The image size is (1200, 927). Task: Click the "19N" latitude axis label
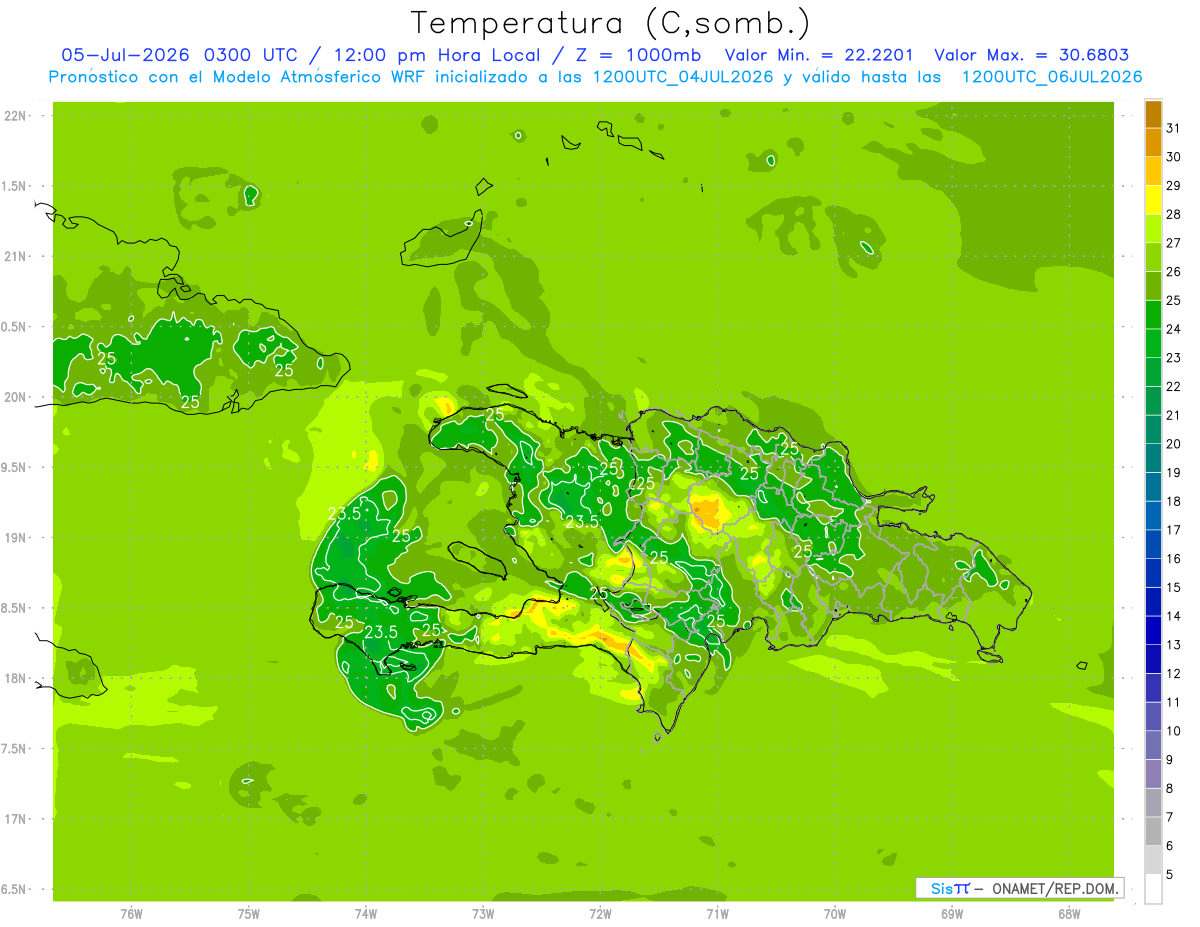coord(17,538)
